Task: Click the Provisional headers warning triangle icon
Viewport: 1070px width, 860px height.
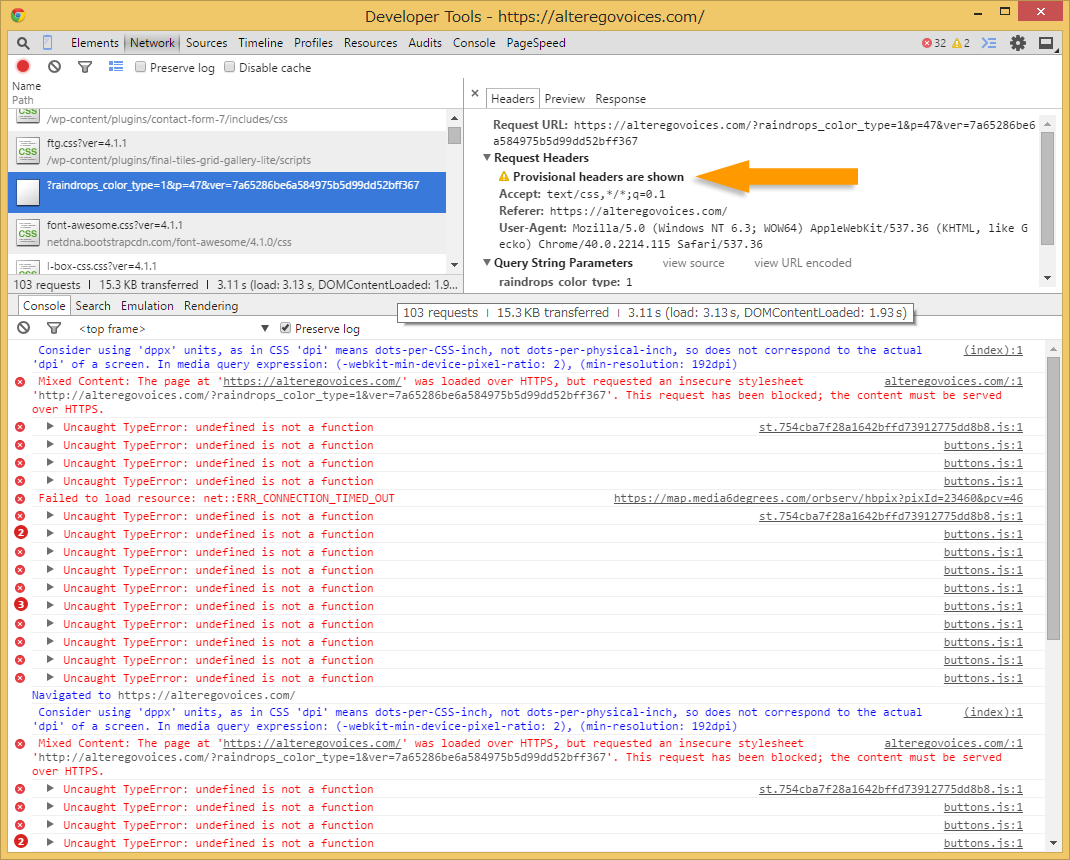Action: [x=504, y=177]
